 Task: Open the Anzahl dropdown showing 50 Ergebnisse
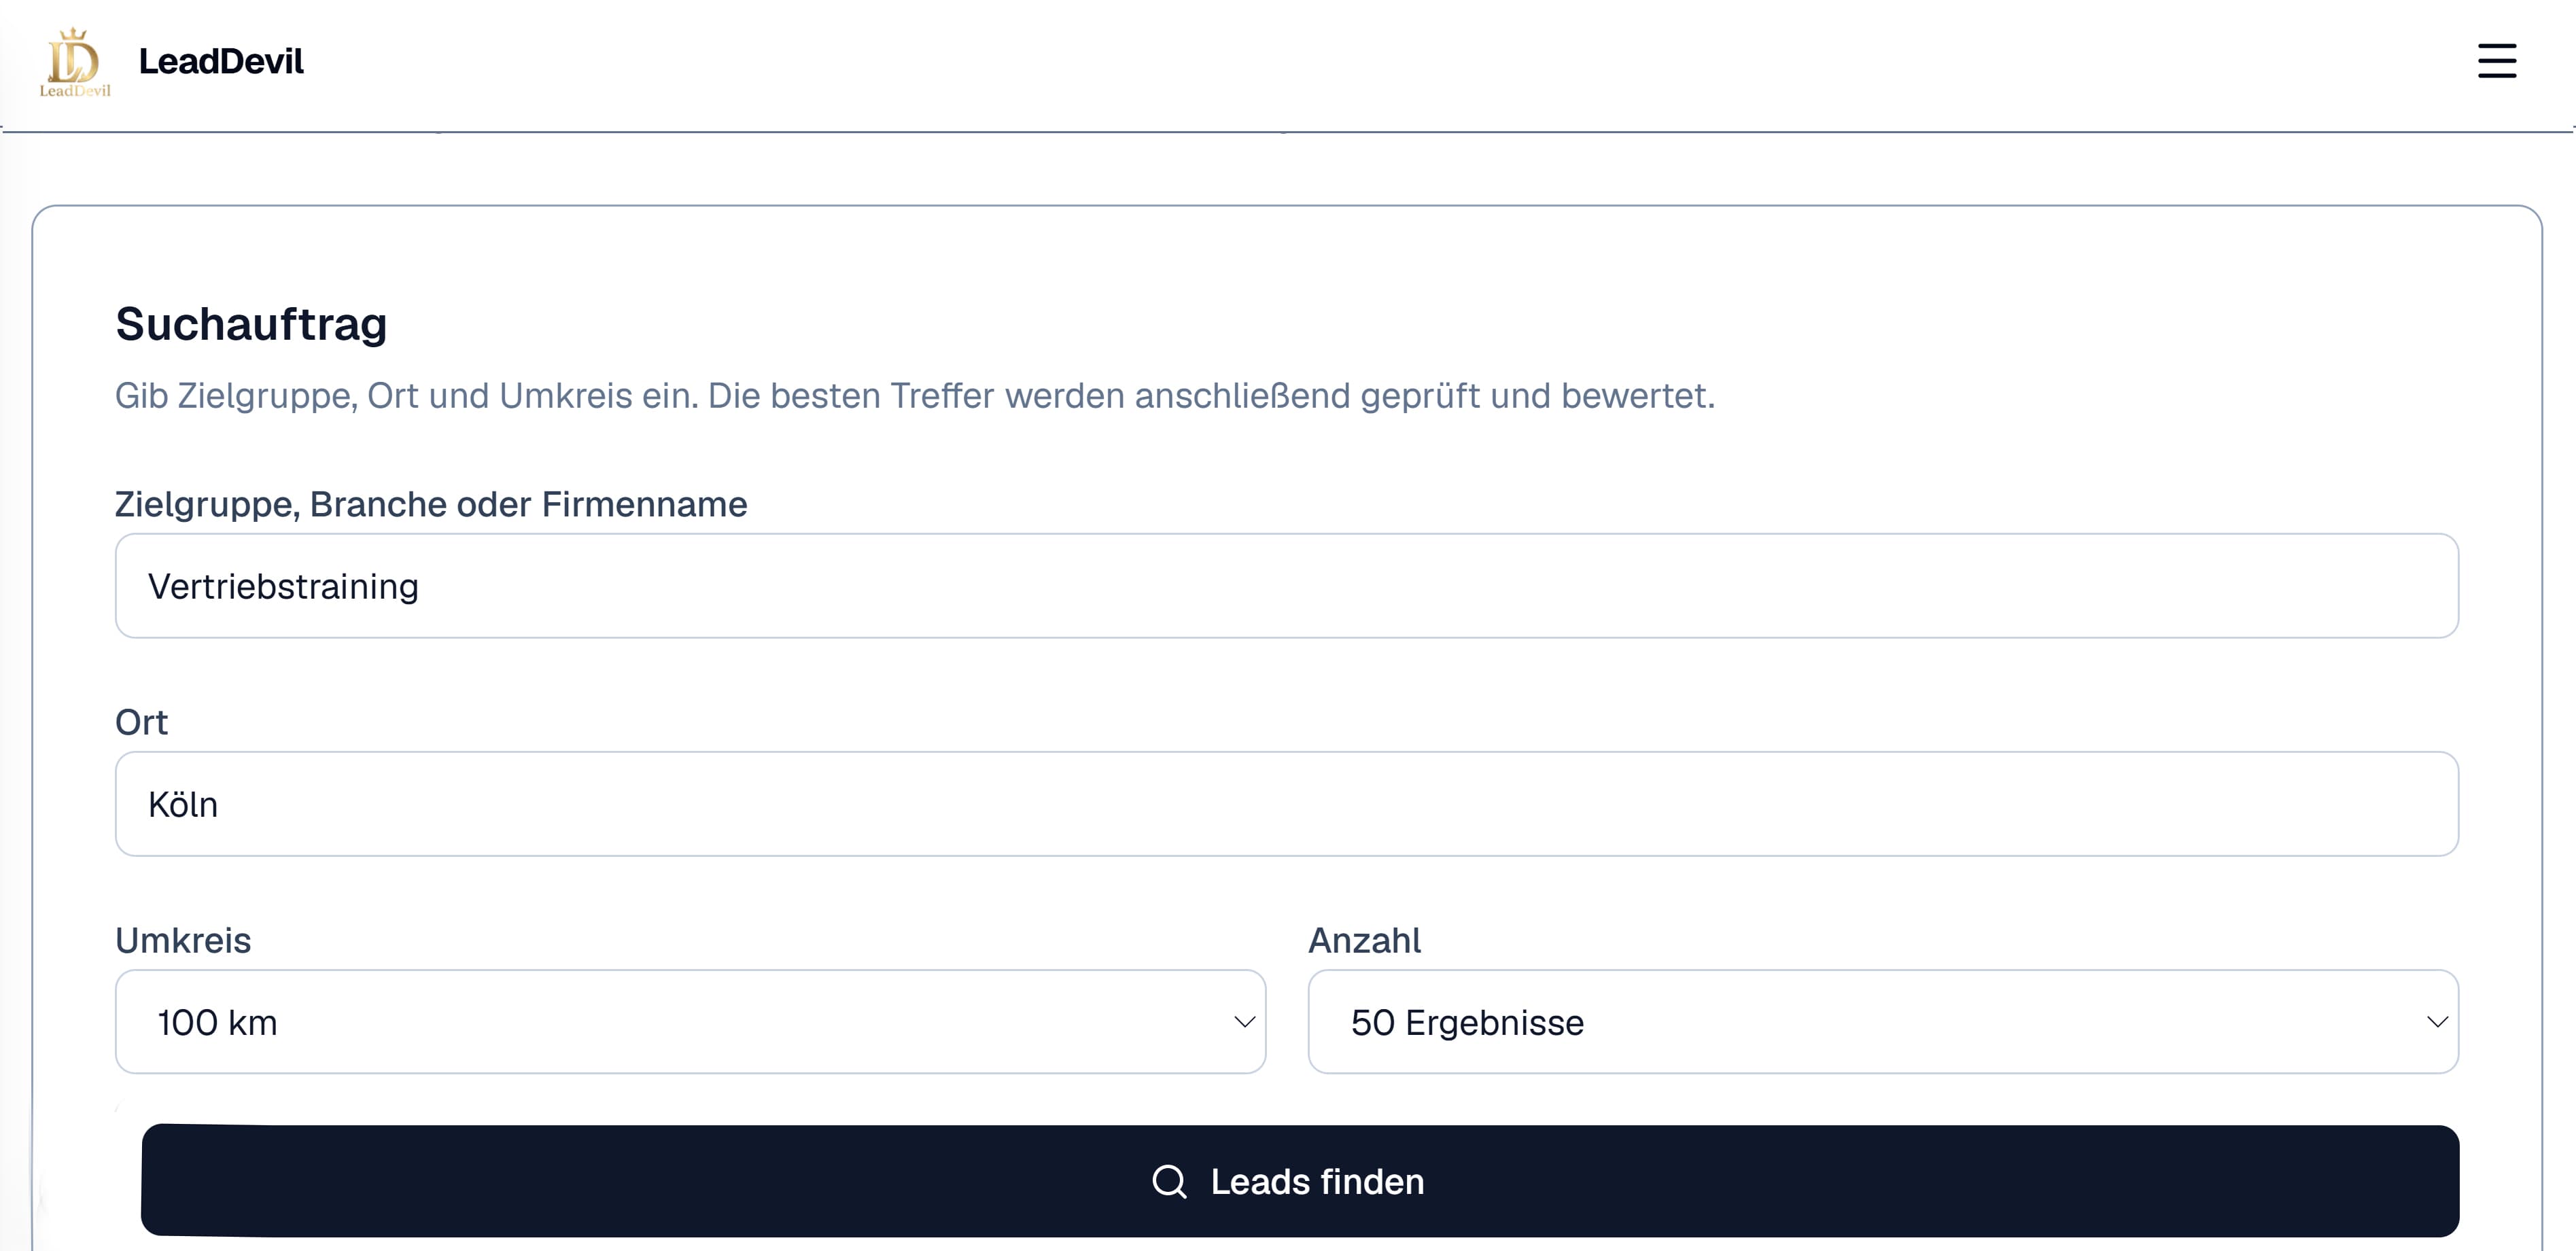coord(1883,1022)
